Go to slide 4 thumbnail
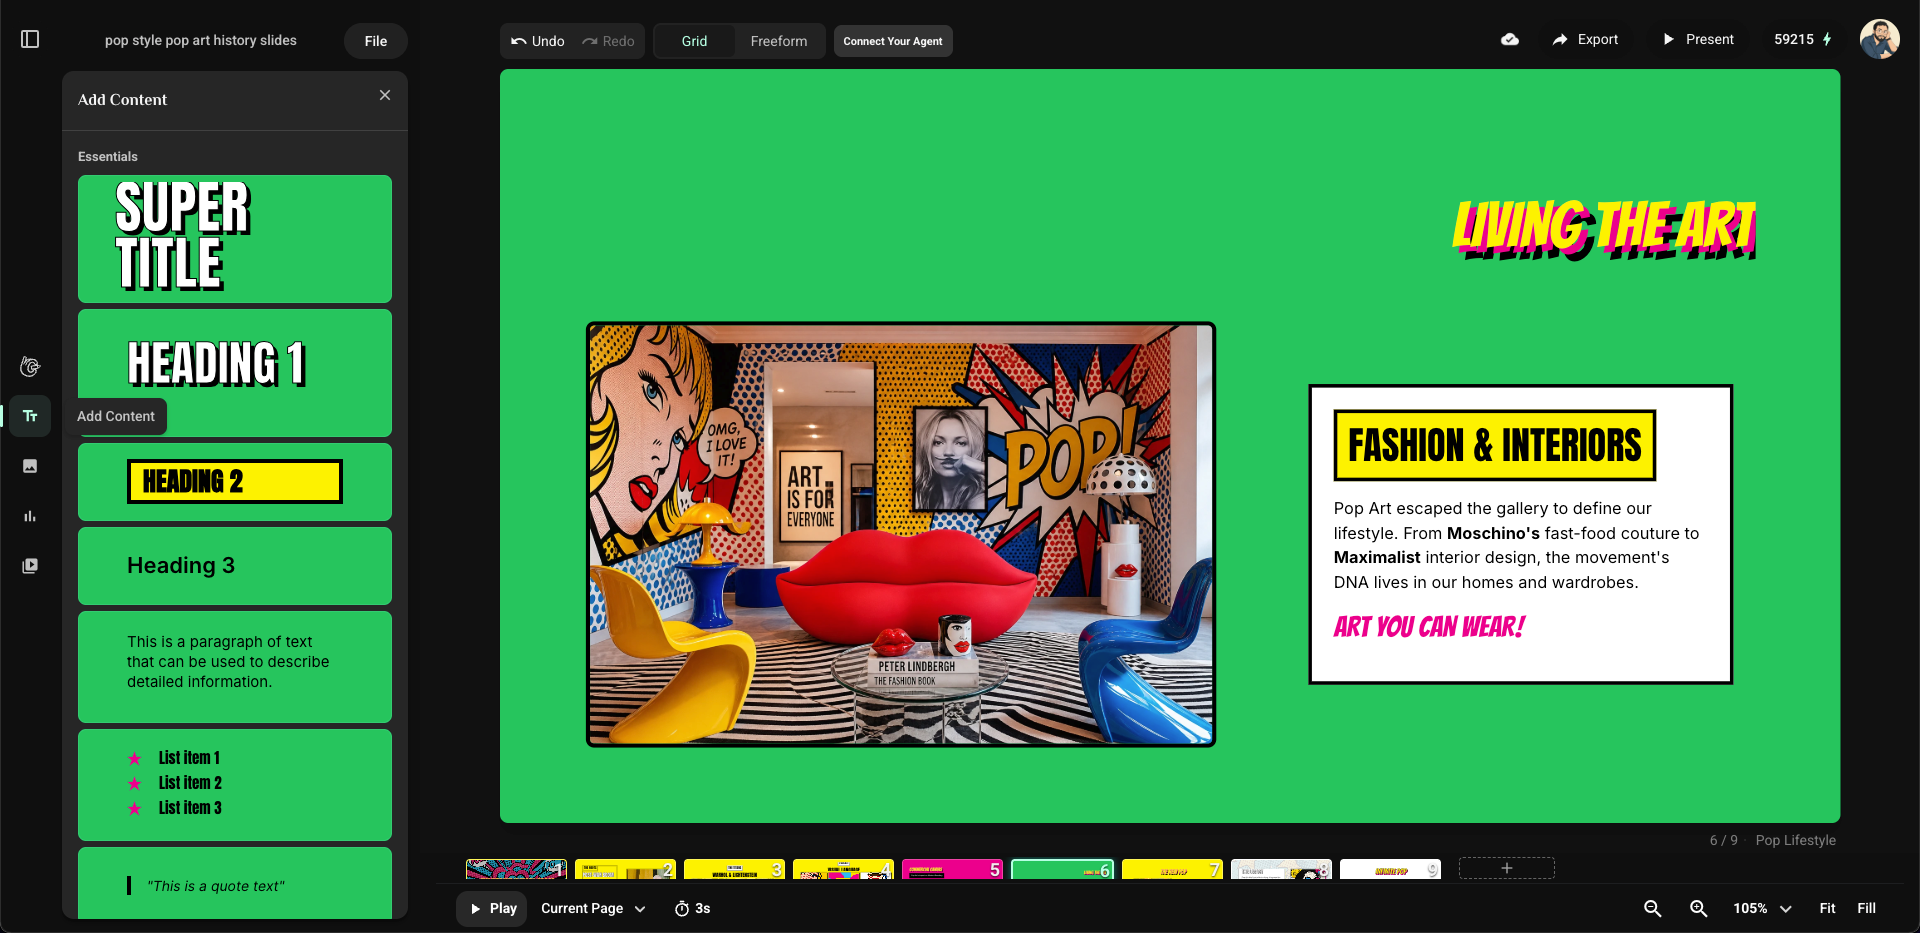This screenshot has width=1920, height=933. tap(843, 869)
